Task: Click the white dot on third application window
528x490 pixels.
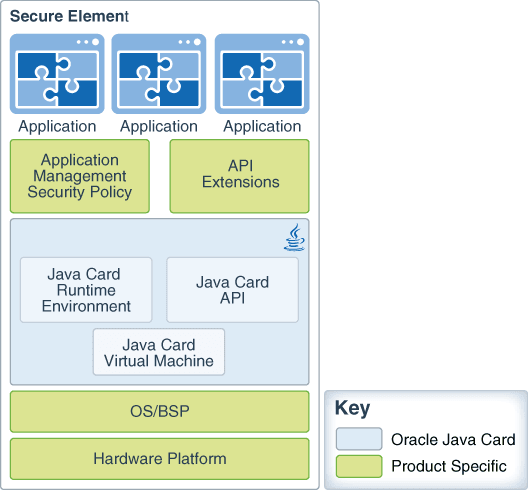Action: [301, 42]
